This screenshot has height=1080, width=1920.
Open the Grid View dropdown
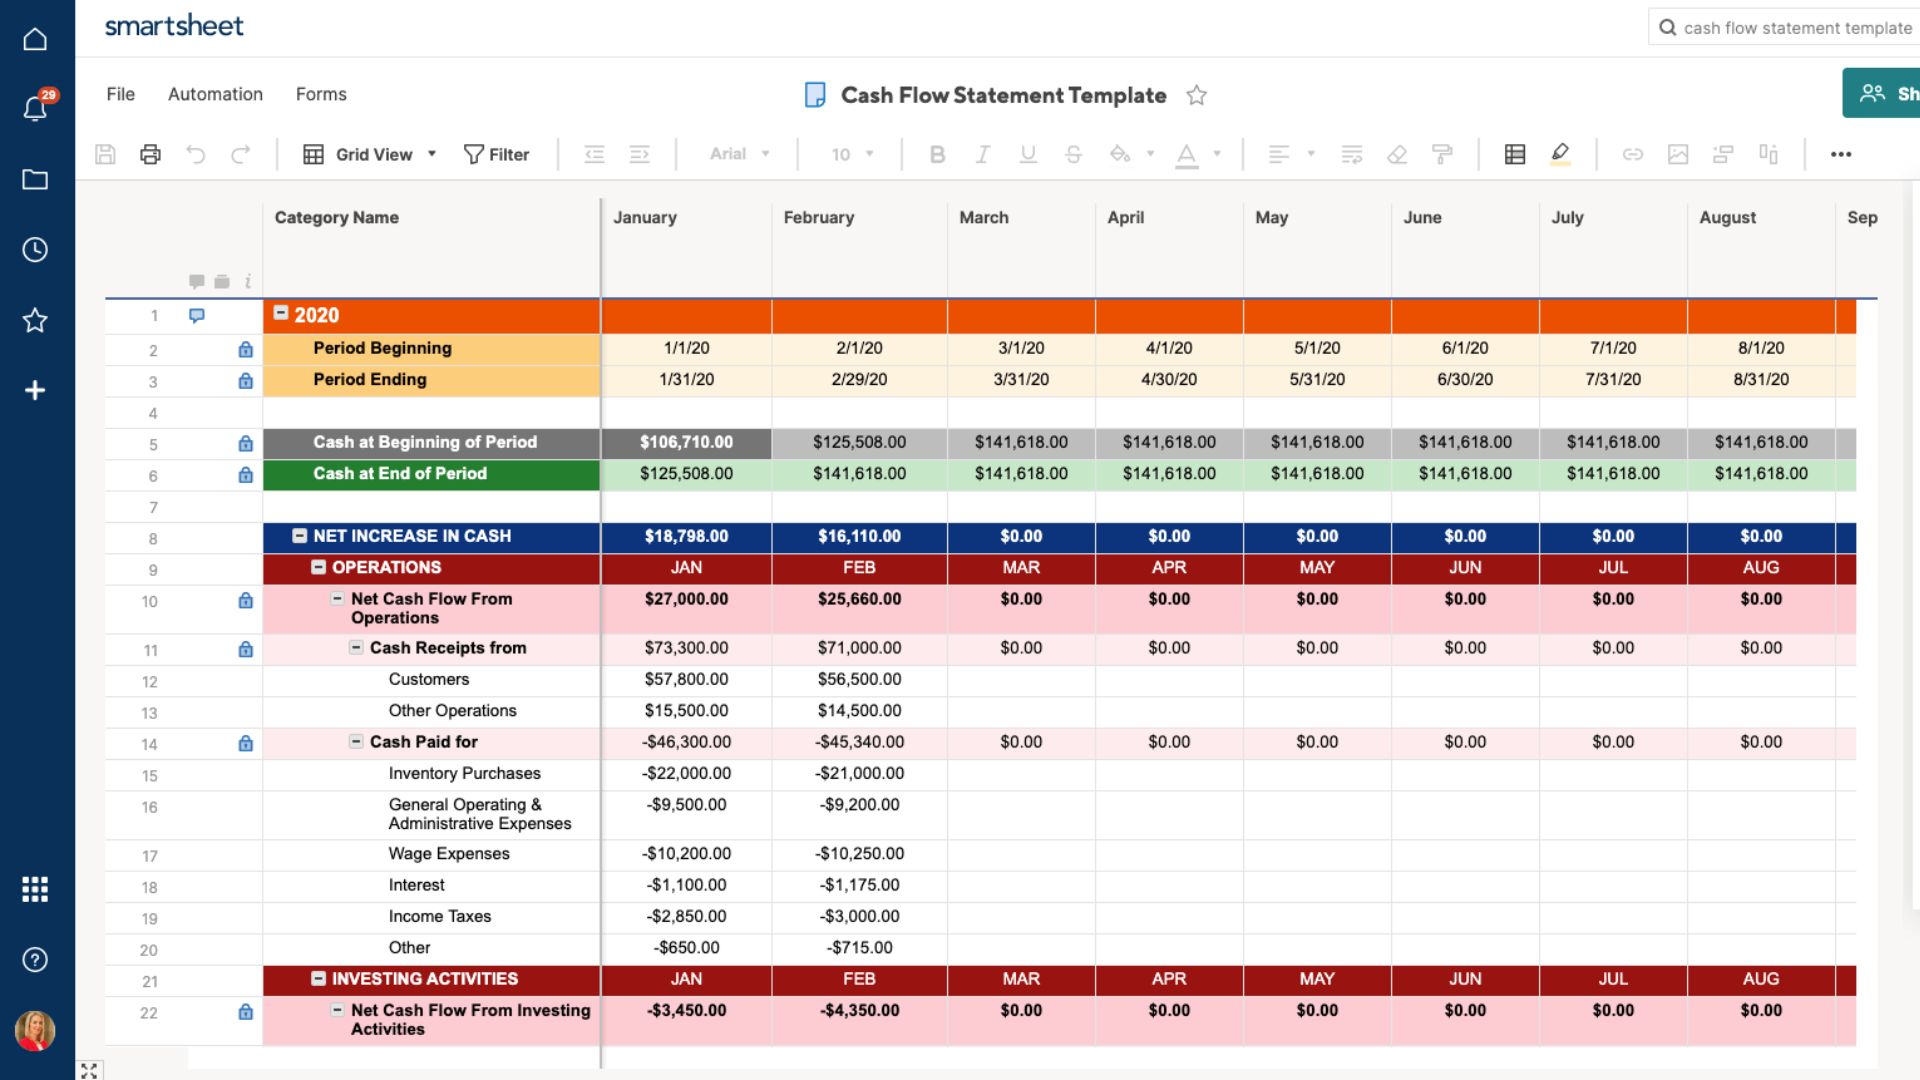tap(370, 154)
